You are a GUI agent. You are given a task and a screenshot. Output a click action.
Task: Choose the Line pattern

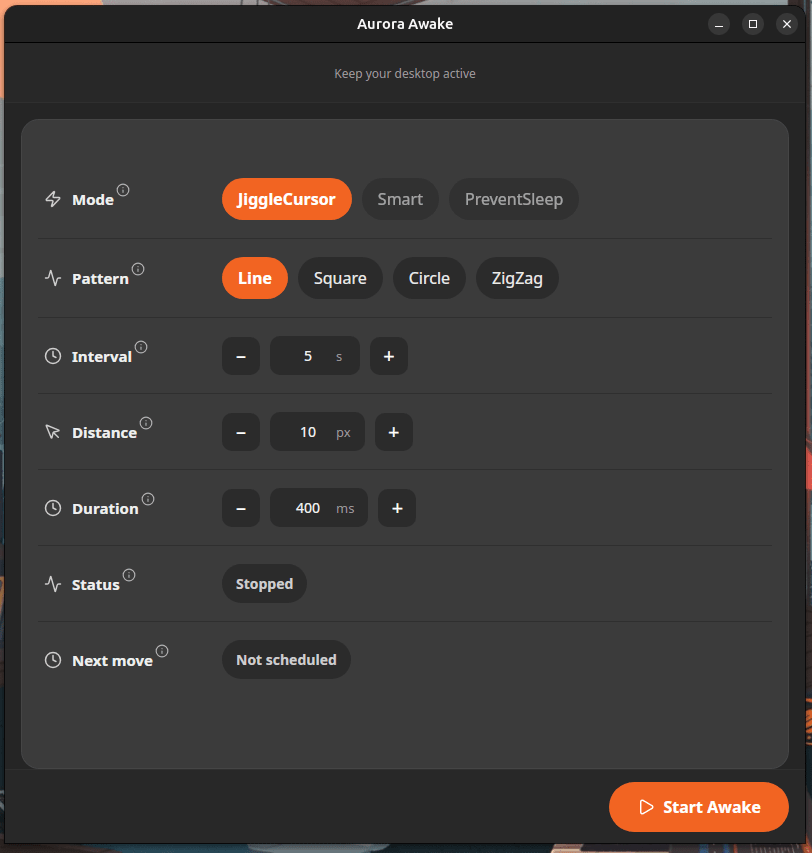pyautogui.click(x=255, y=278)
